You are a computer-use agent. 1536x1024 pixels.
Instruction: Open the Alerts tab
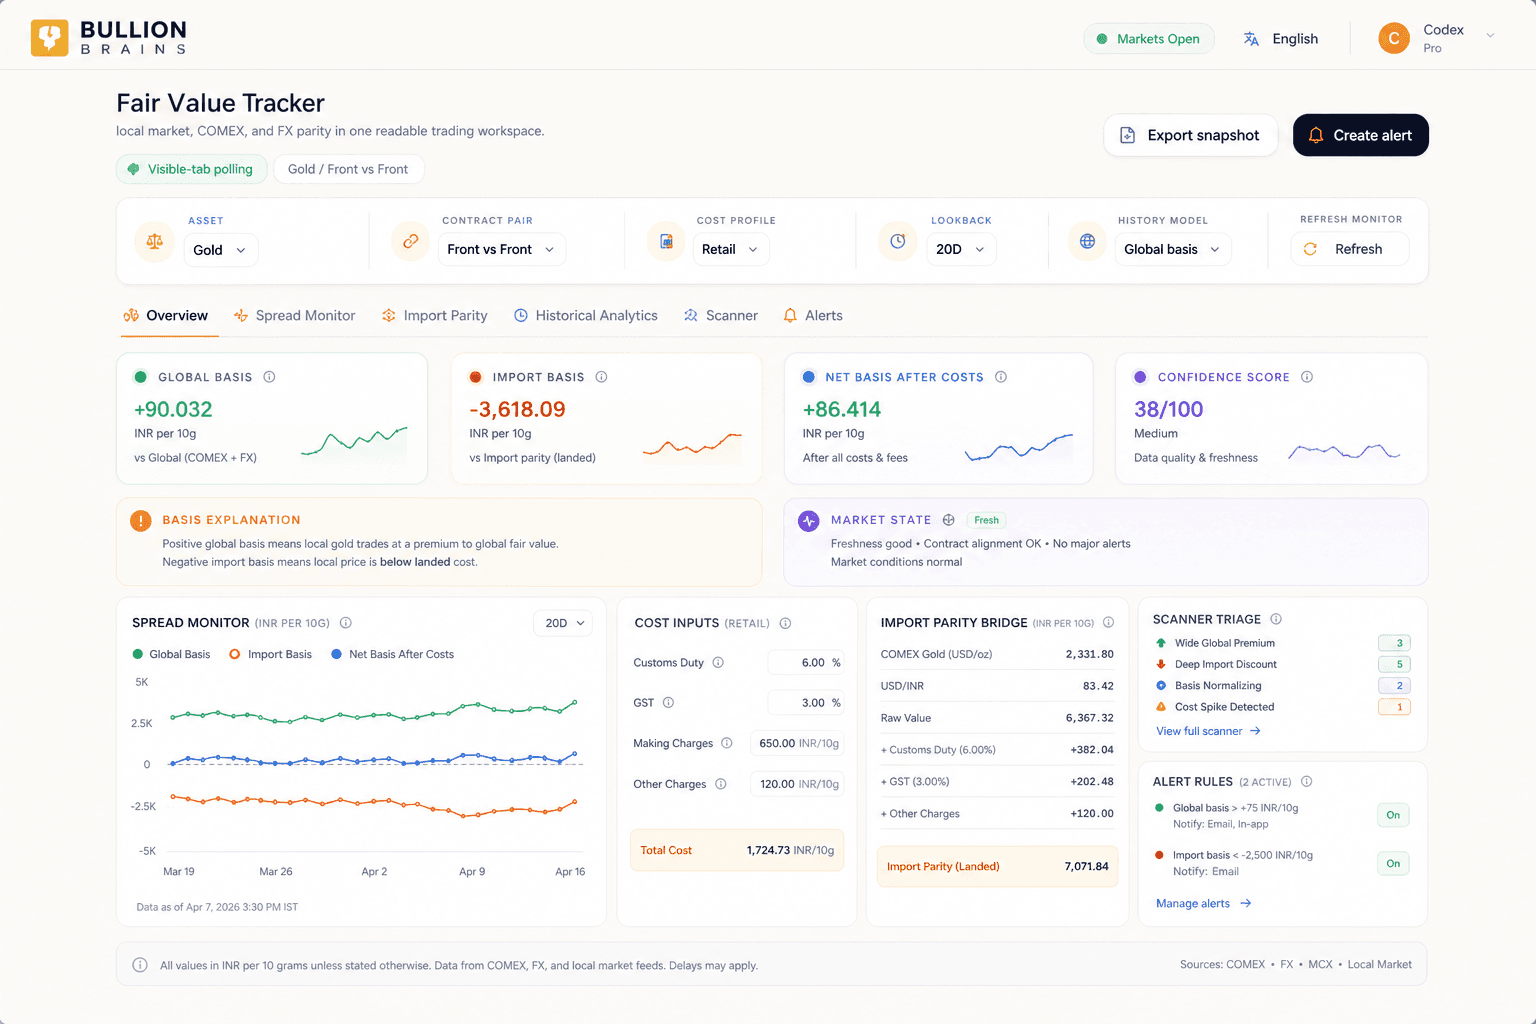812,315
